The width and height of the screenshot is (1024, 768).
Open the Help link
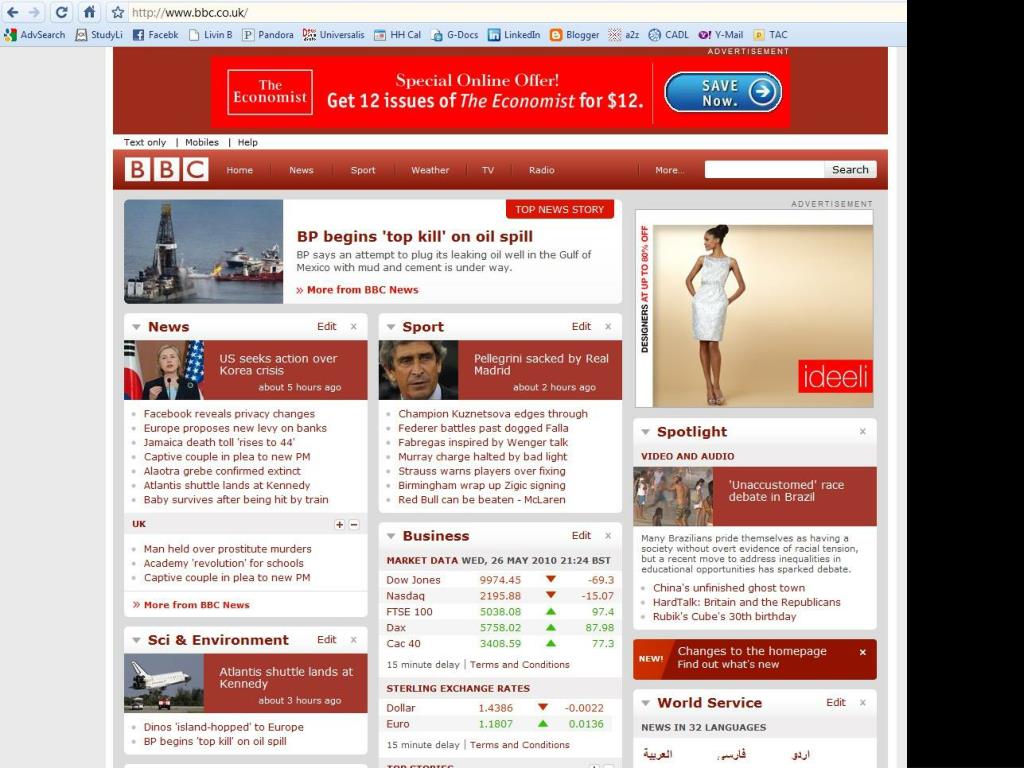point(248,142)
